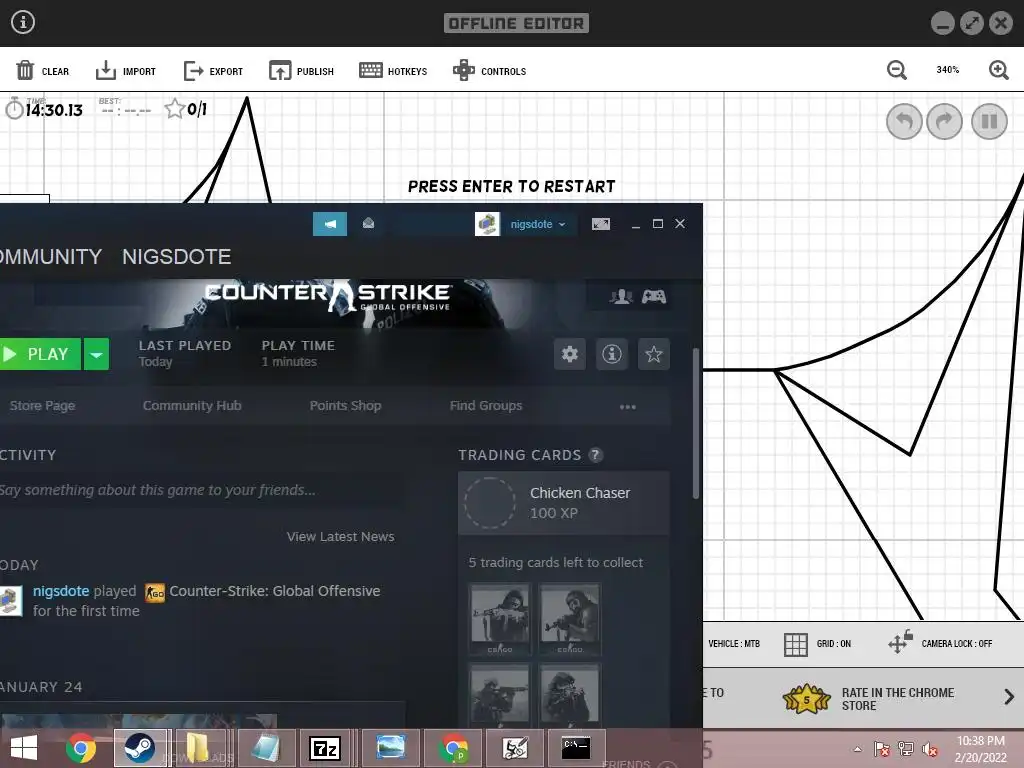Switch vehicle type MTB
The width and height of the screenshot is (1024, 768).
coord(734,644)
